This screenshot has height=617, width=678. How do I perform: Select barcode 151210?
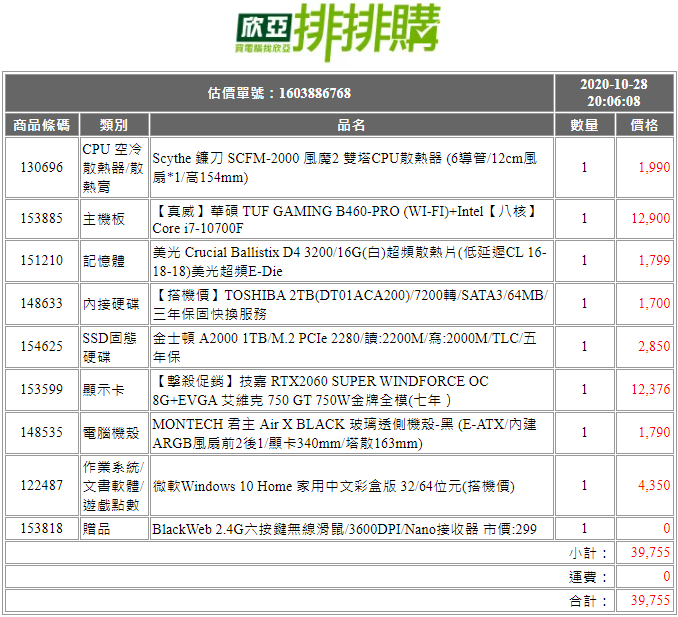coord(42,260)
